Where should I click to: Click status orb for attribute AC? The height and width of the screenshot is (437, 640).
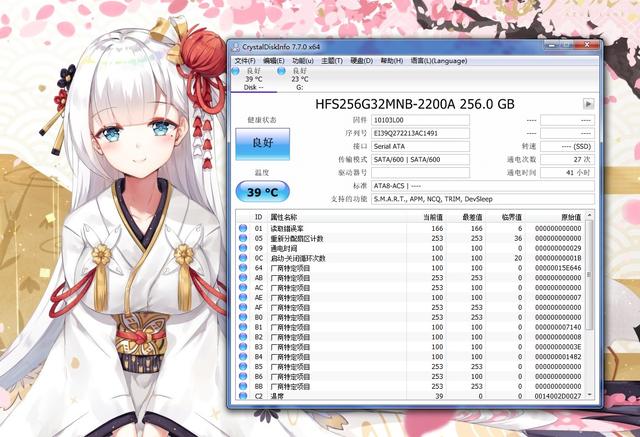click(x=243, y=287)
